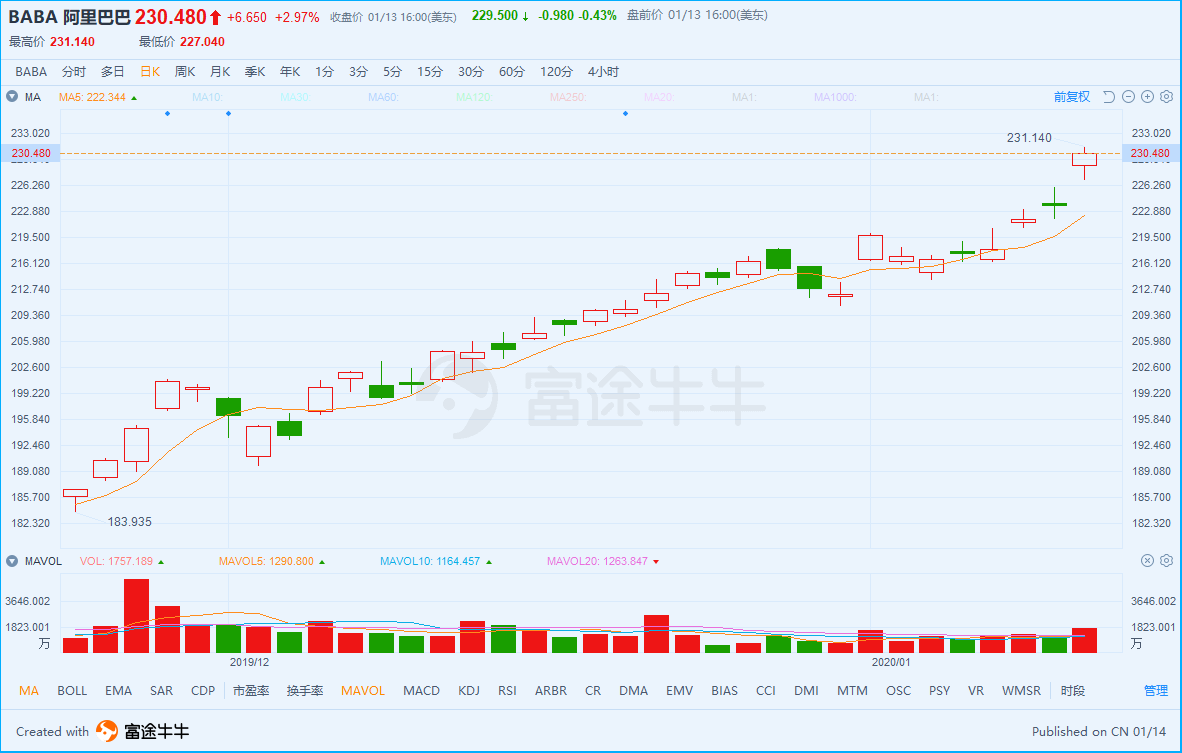Enable the 市盈率 P/E indicator

click(251, 690)
